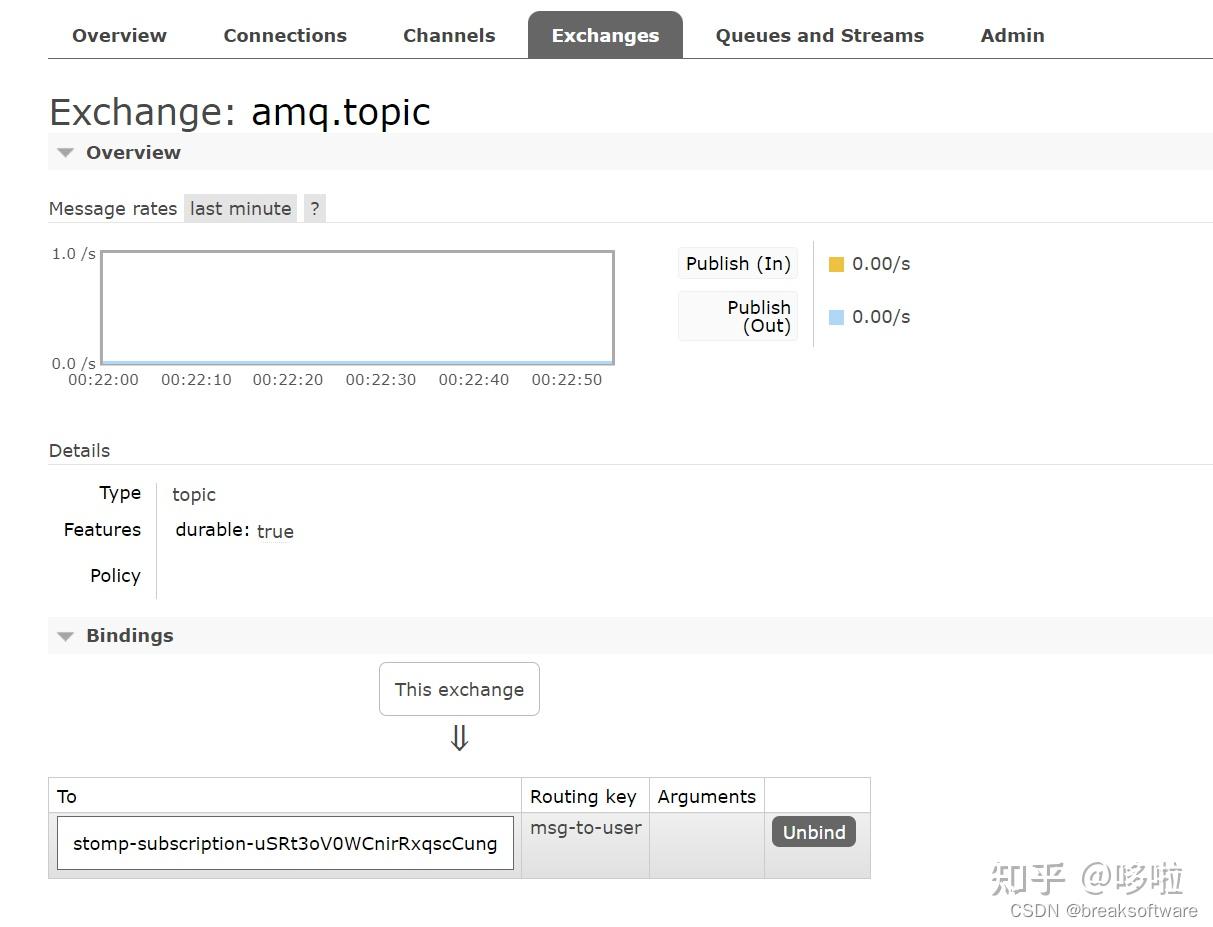Open the Admin tab
Screen dimensions: 1213x927
(x=1012, y=35)
